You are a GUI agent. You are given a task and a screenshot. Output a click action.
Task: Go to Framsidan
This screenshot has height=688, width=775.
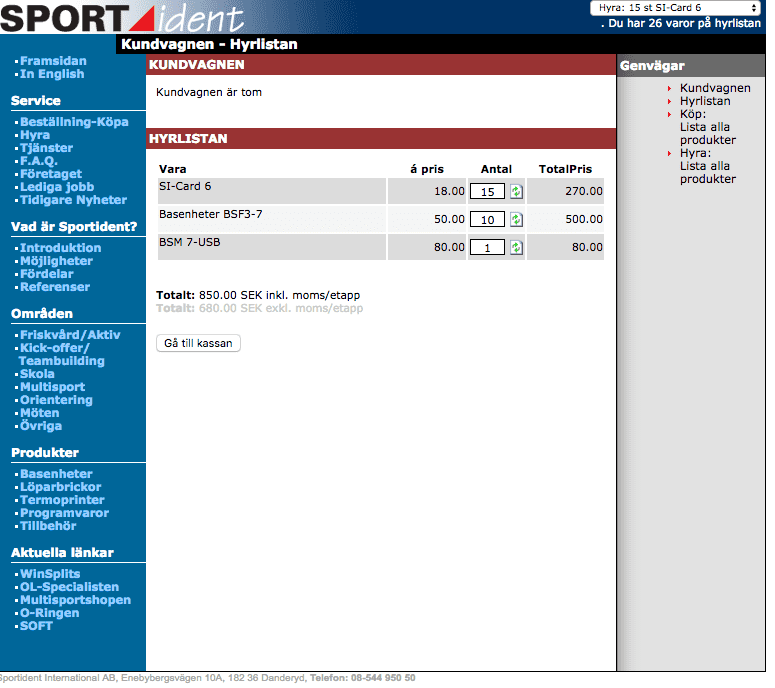point(53,61)
